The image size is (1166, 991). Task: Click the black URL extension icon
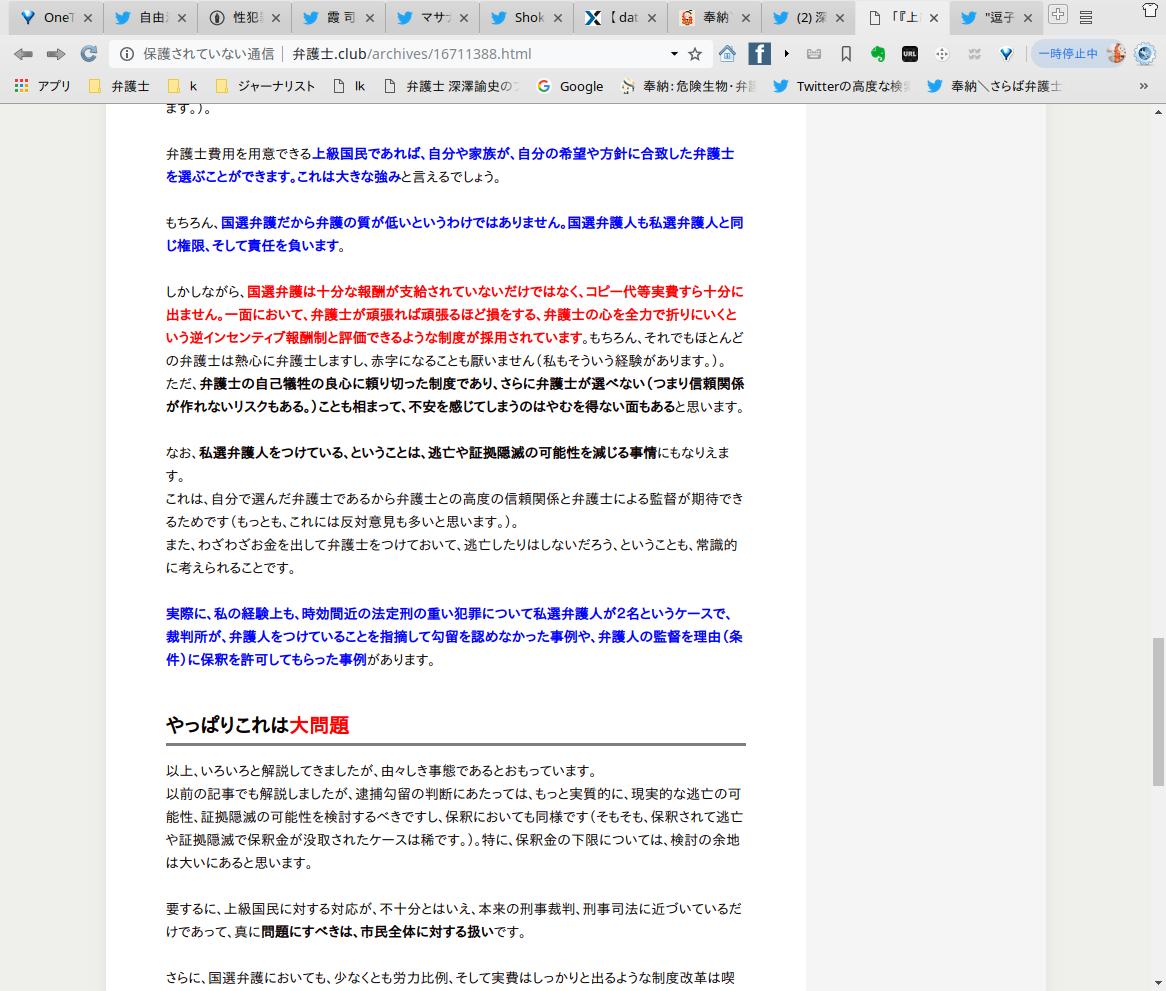(909, 54)
